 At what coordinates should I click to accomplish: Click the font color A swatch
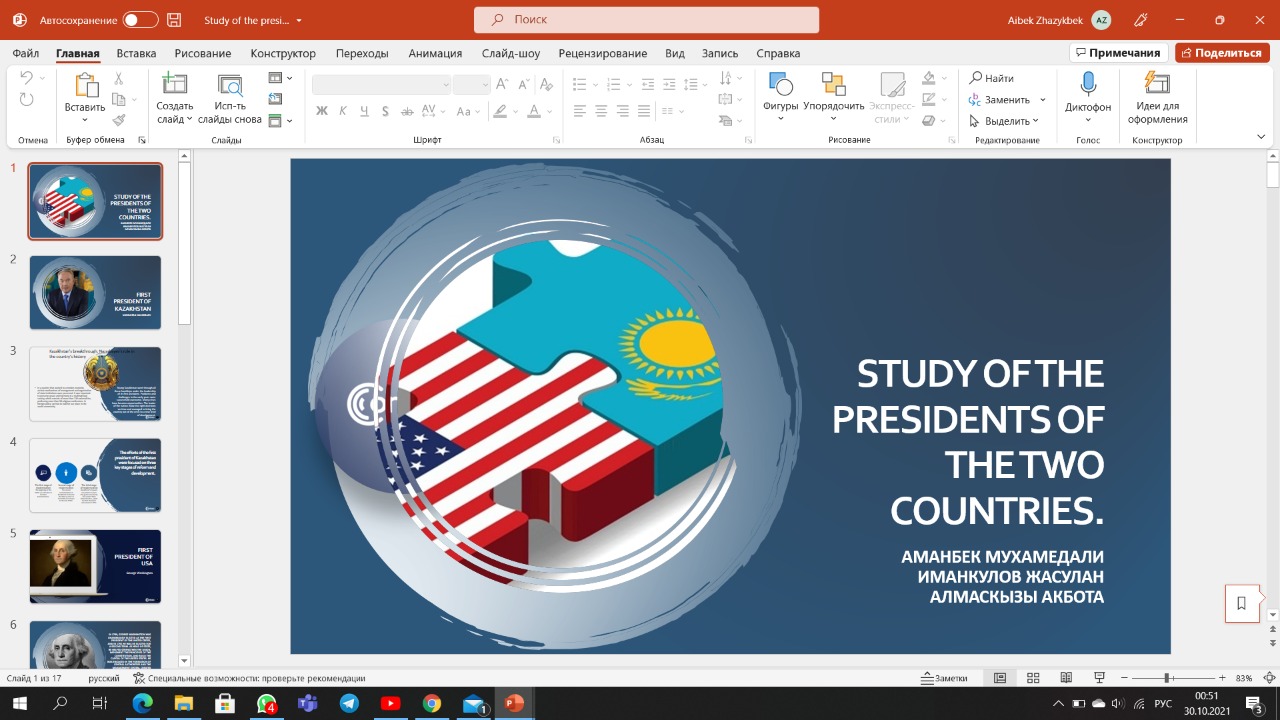pos(534,111)
